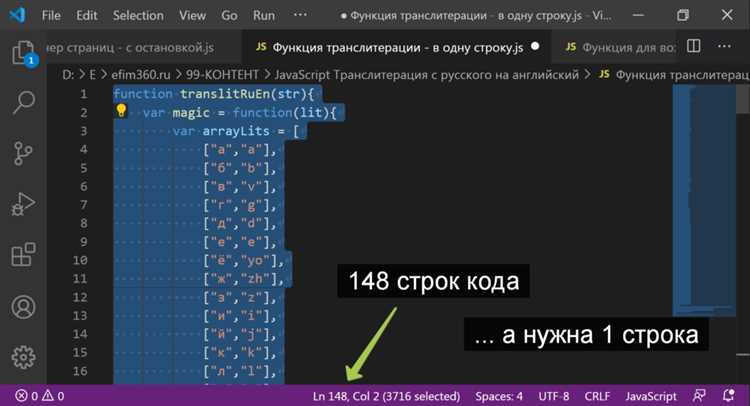Click the ["л","l"] array line
750x406 pixels.
(x=240, y=371)
